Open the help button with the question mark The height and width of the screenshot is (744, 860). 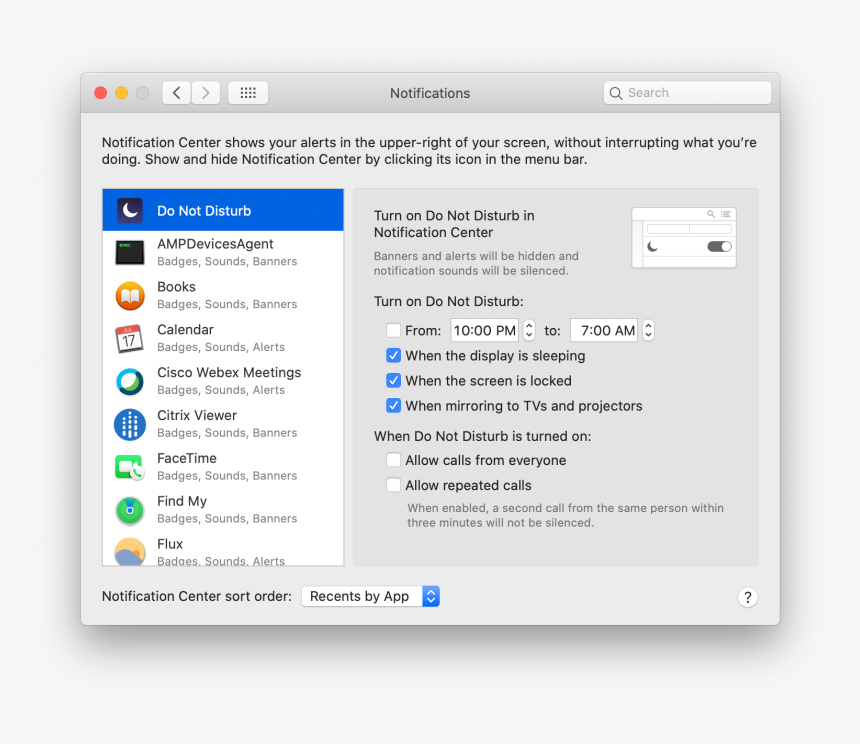[x=747, y=597]
